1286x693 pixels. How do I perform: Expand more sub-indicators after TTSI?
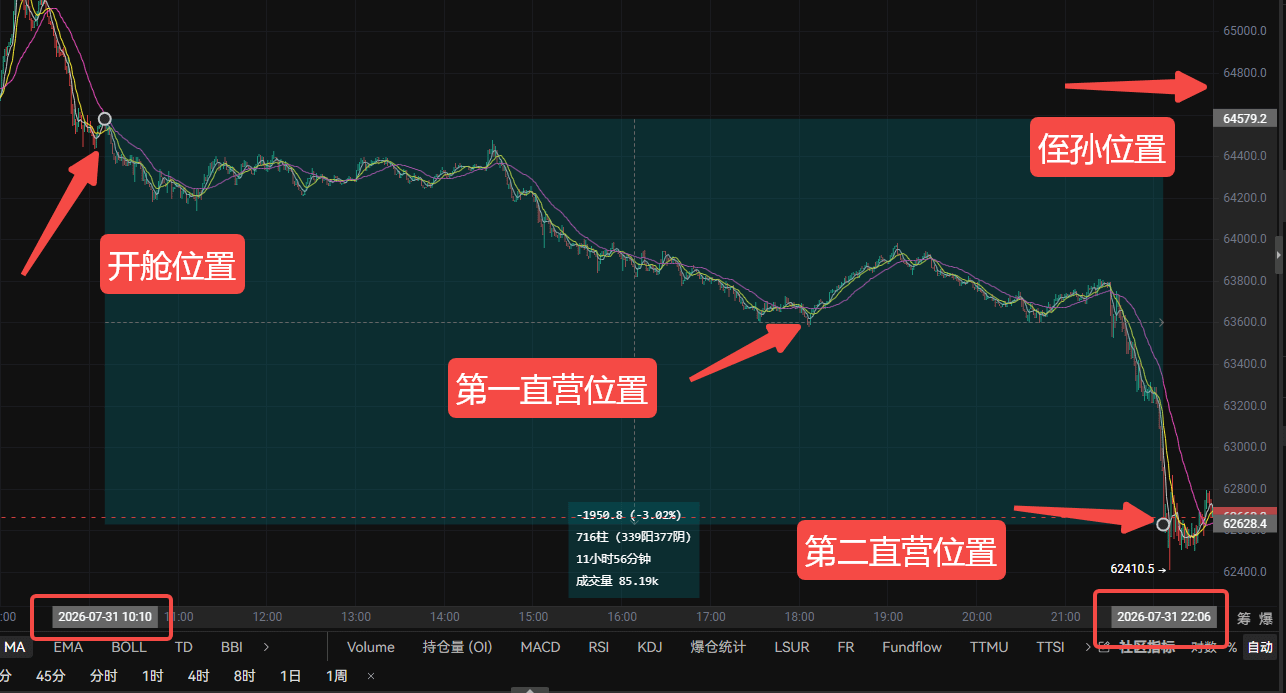click(1087, 647)
